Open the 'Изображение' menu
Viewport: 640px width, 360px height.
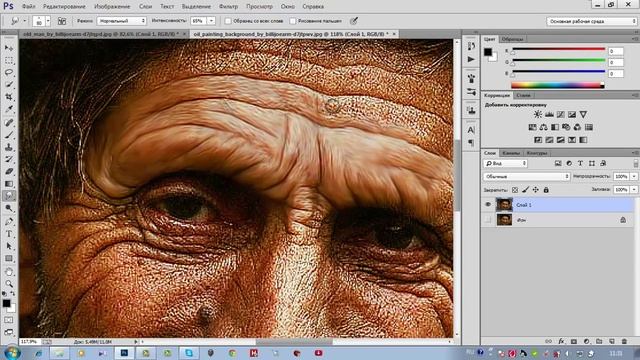[x=112, y=7]
